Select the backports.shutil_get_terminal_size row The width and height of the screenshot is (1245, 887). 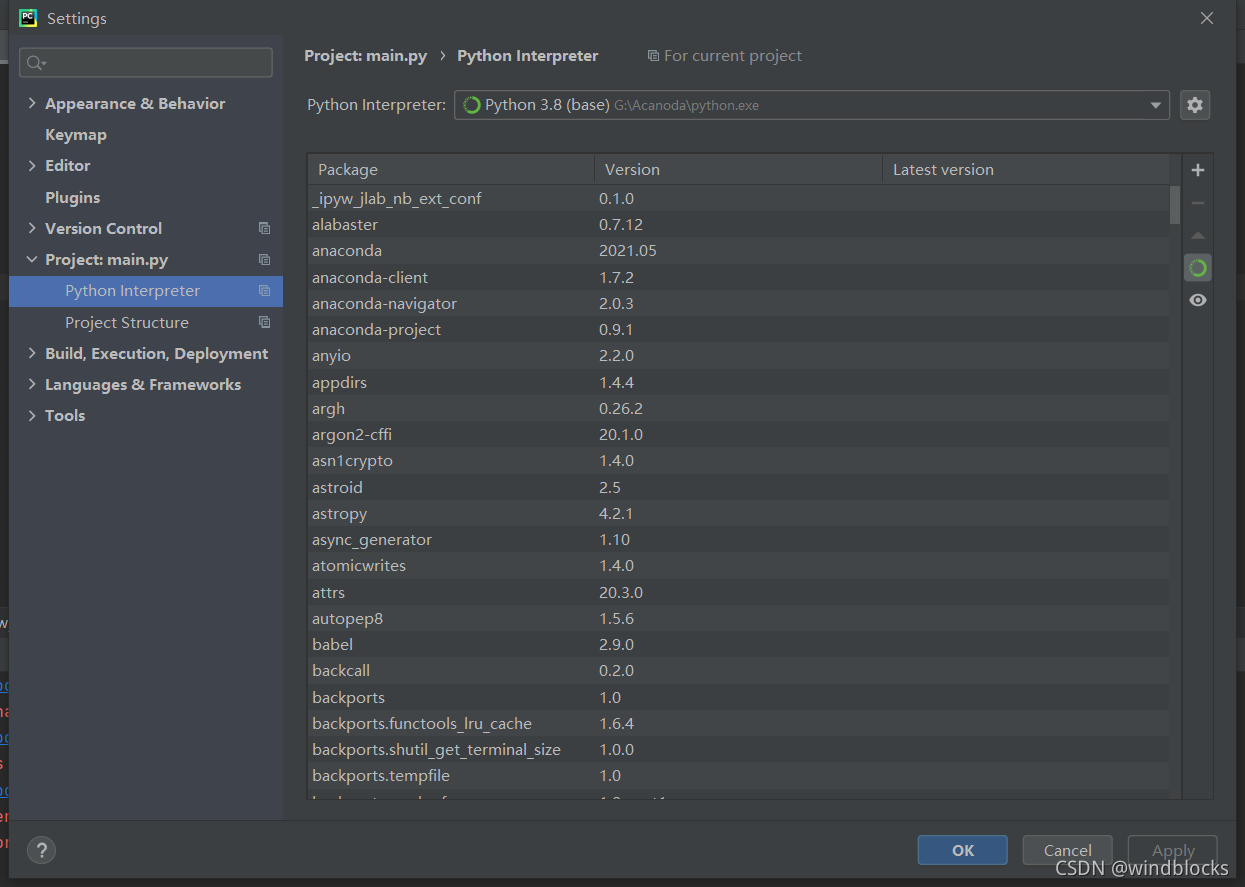pos(738,749)
